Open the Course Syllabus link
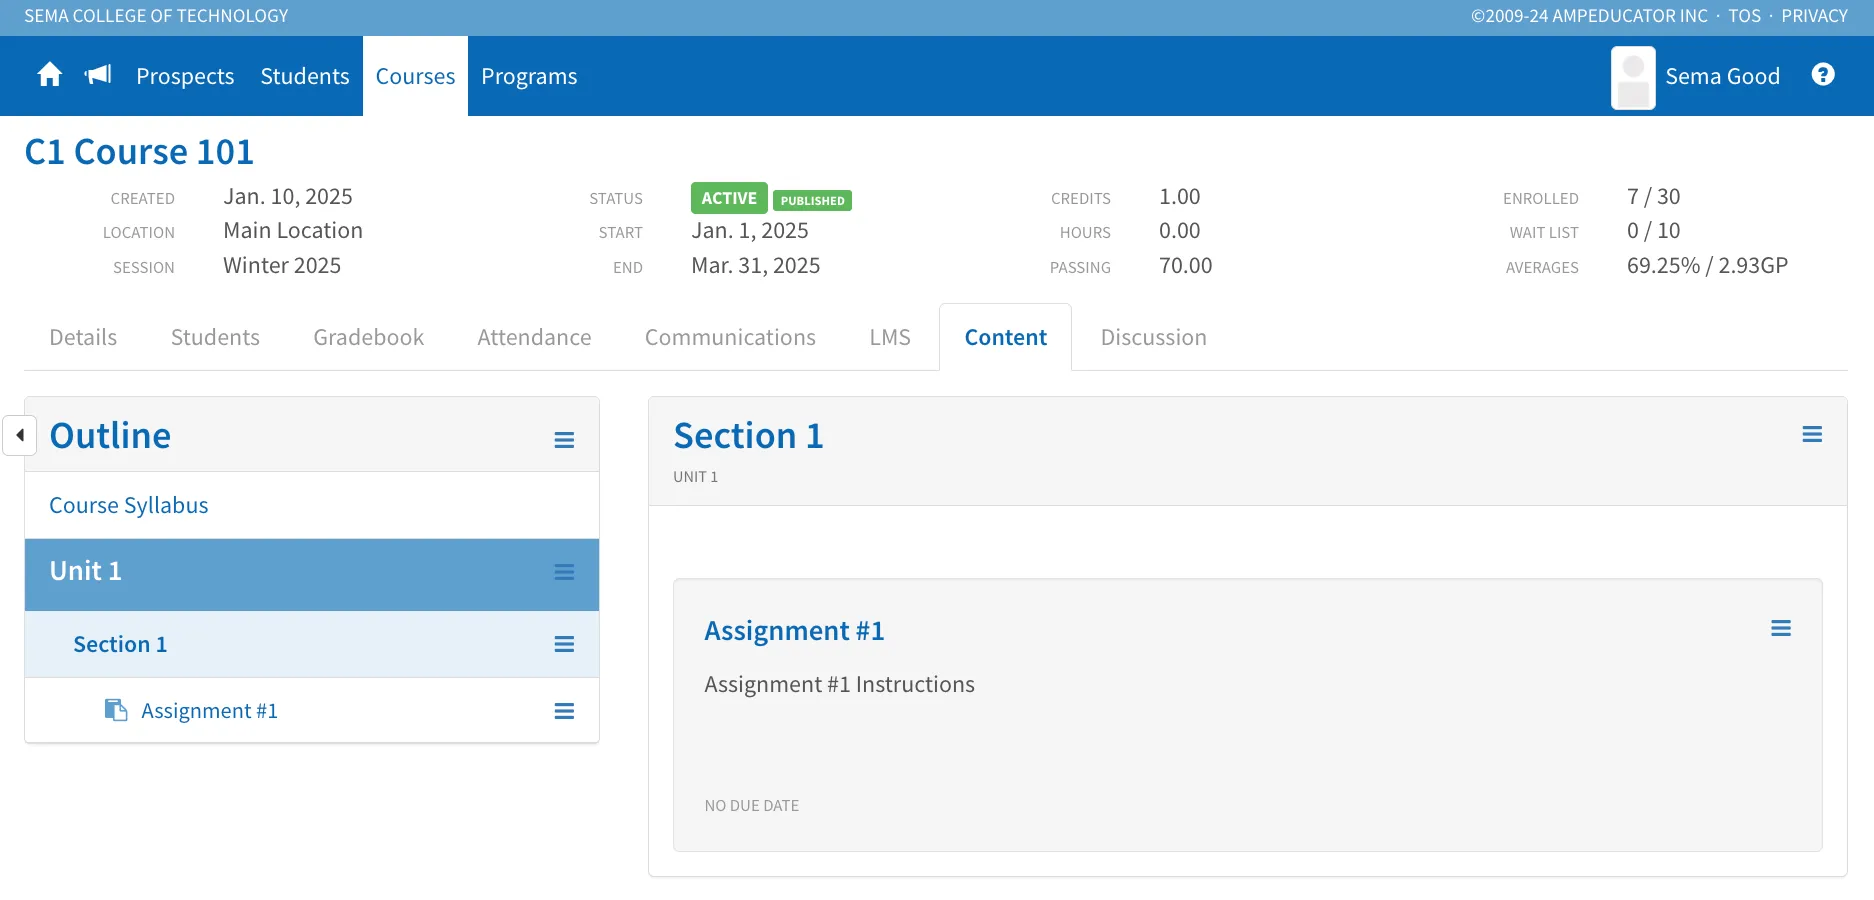1874x900 pixels. pyautogui.click(x=129, y=505)
